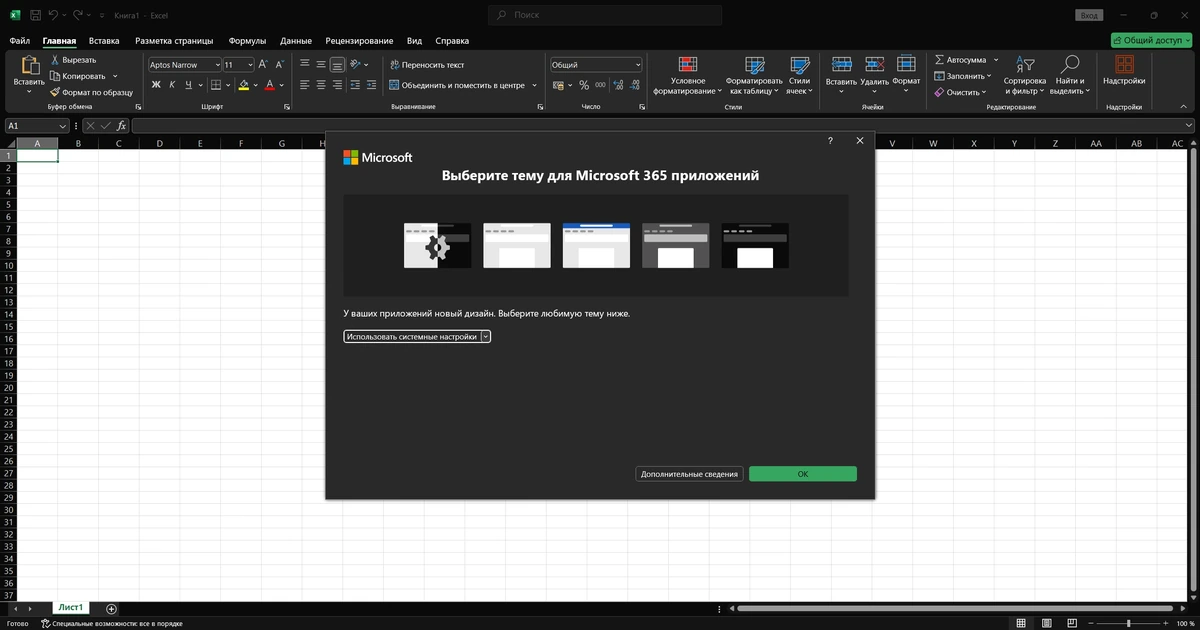Viewport: 1200px width, 630px height.
Task: Add a new sheet with plus icon
Action: (x=111, y=608)
